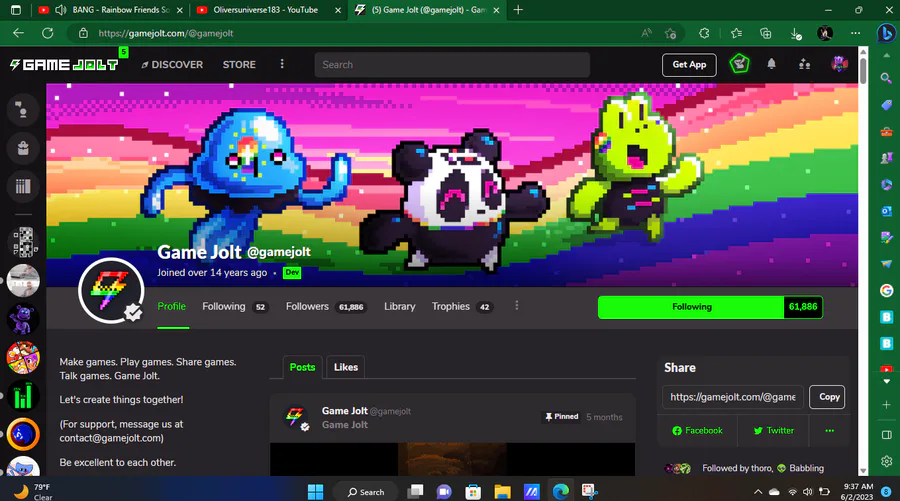Image resolution: width=900 pixels, height=501 pixels.
Task: Focus the Game Jolt search field
Action: 452,64
